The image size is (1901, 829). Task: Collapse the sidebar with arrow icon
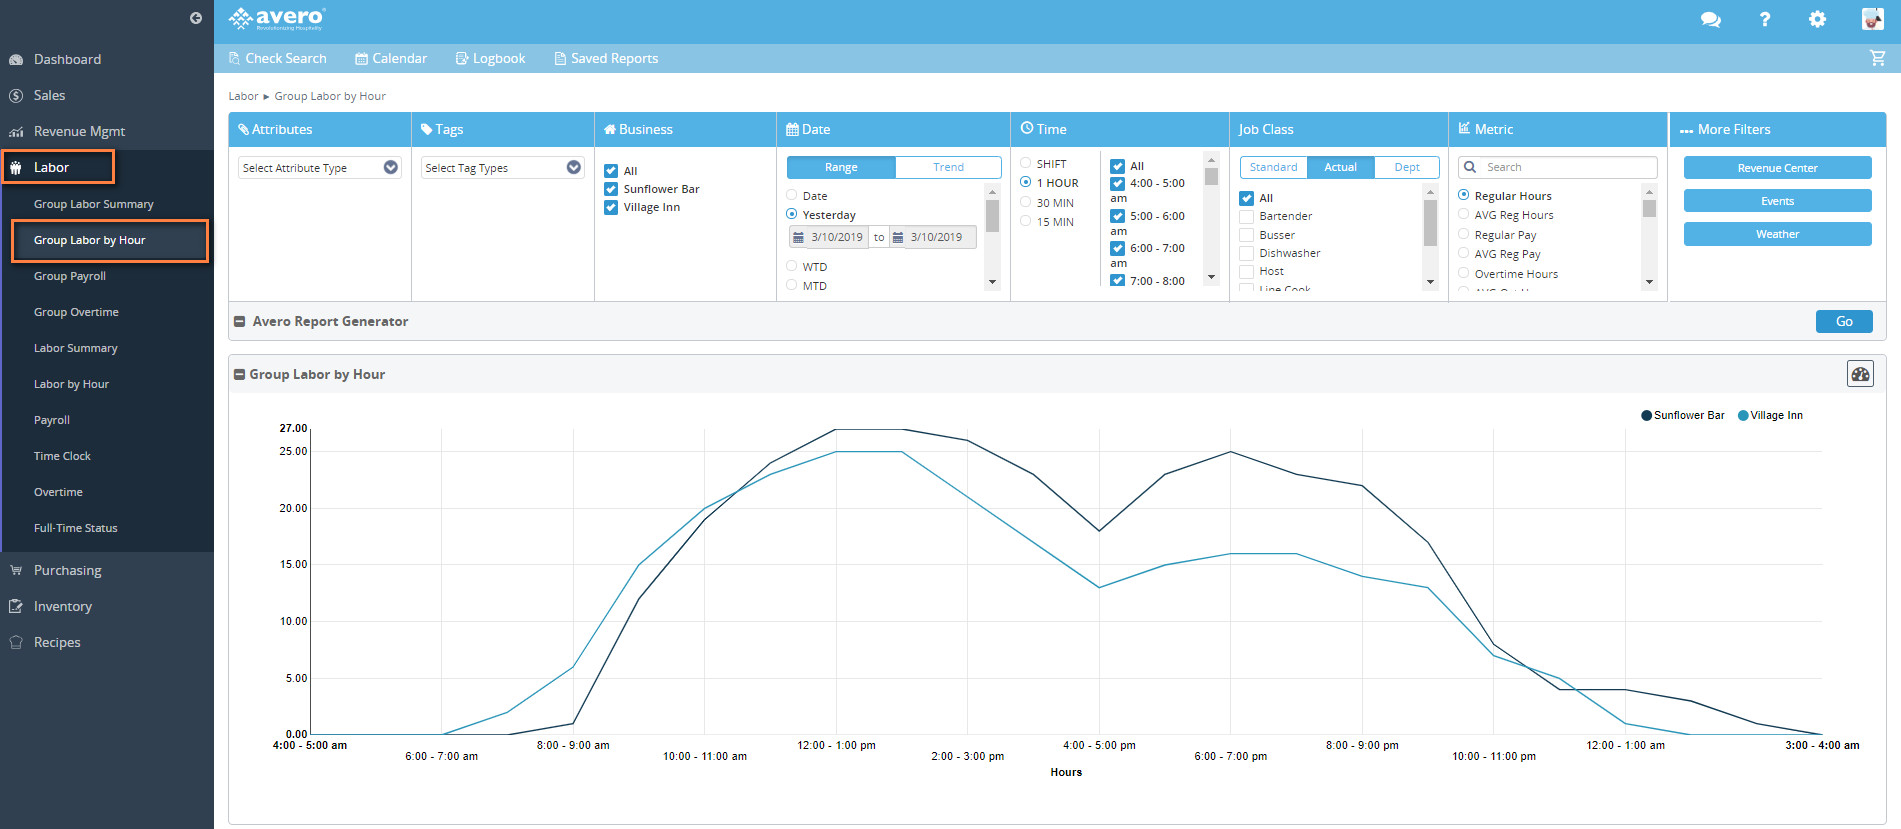click(196, 18)
